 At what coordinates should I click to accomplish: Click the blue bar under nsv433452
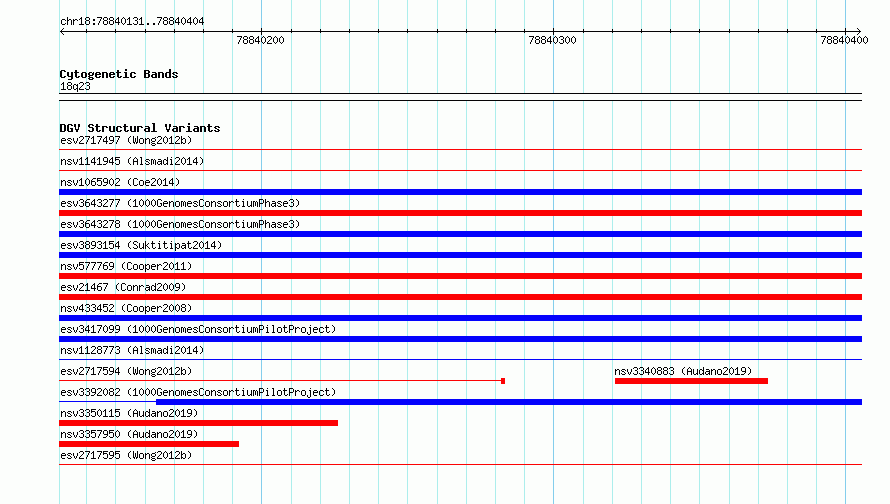coord(460,318)
